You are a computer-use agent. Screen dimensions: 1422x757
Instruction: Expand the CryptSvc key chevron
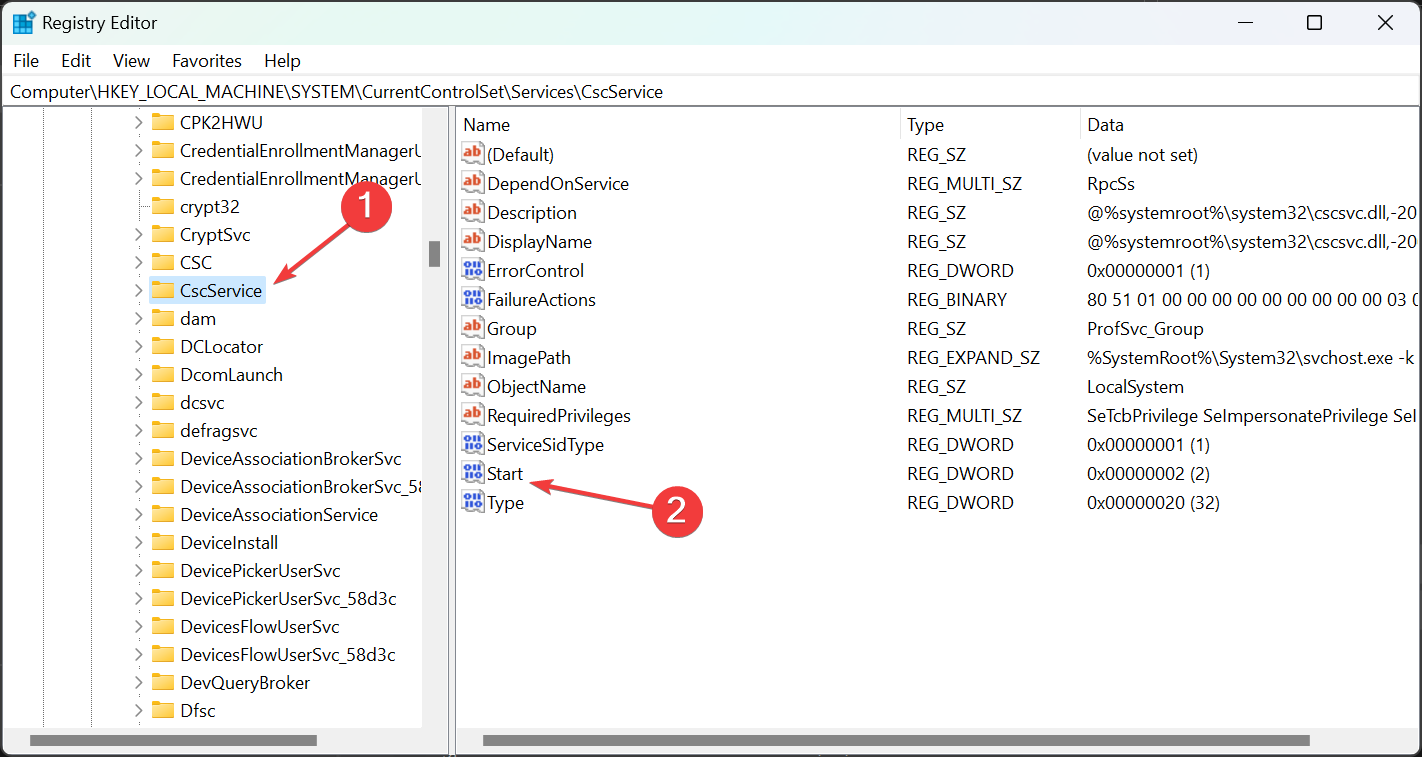[x=138, y=234]
